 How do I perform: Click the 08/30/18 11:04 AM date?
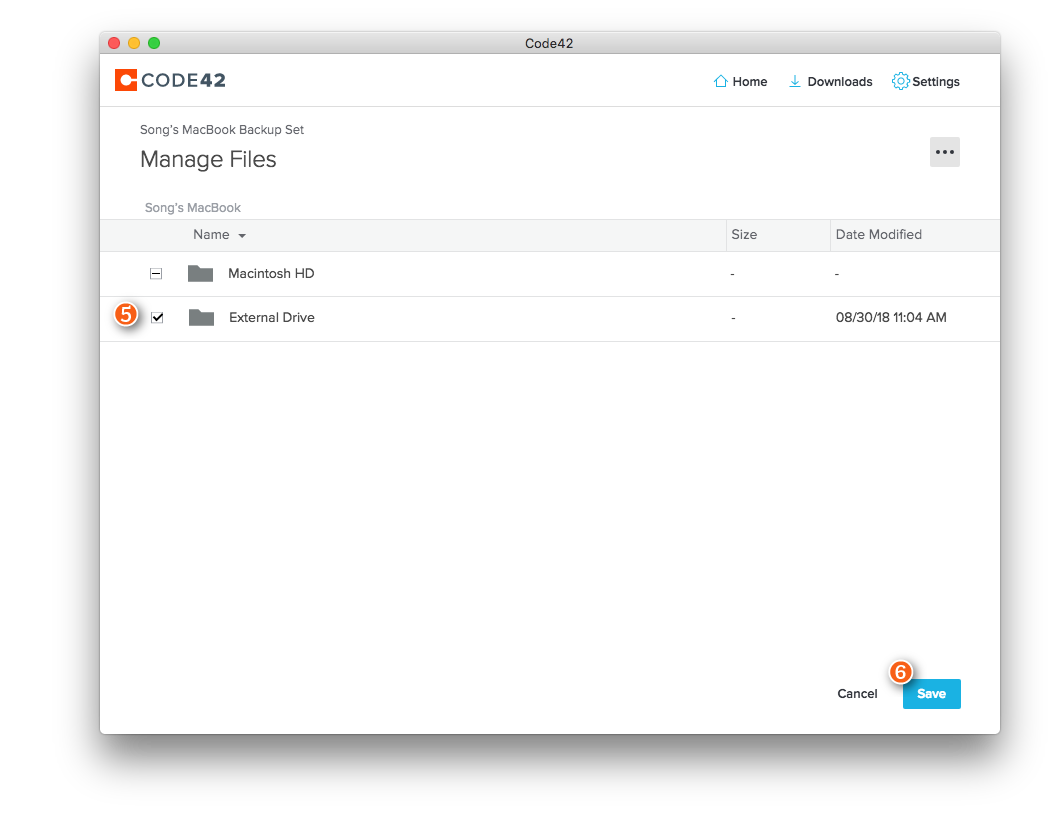pos(891,317)
